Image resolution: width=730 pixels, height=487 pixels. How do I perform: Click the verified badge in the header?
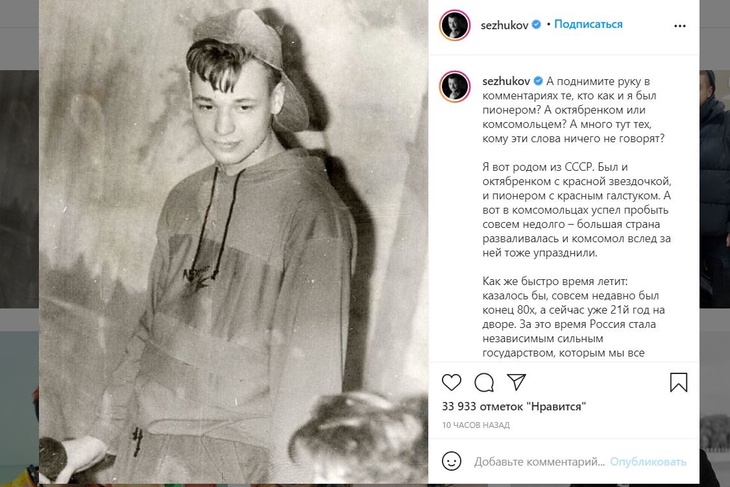pyautogui.click(x=536, y=24)
